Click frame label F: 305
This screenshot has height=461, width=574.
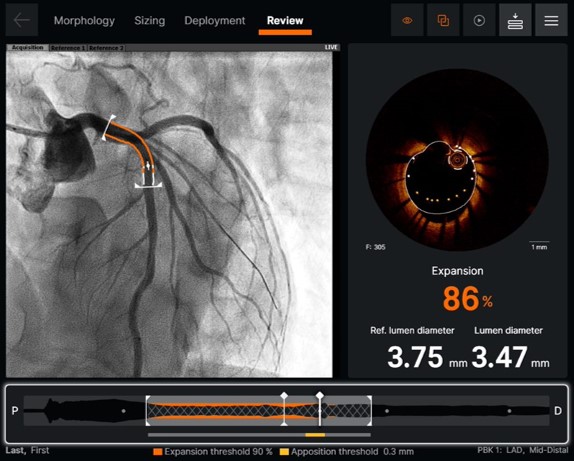(x=375, y=247)
